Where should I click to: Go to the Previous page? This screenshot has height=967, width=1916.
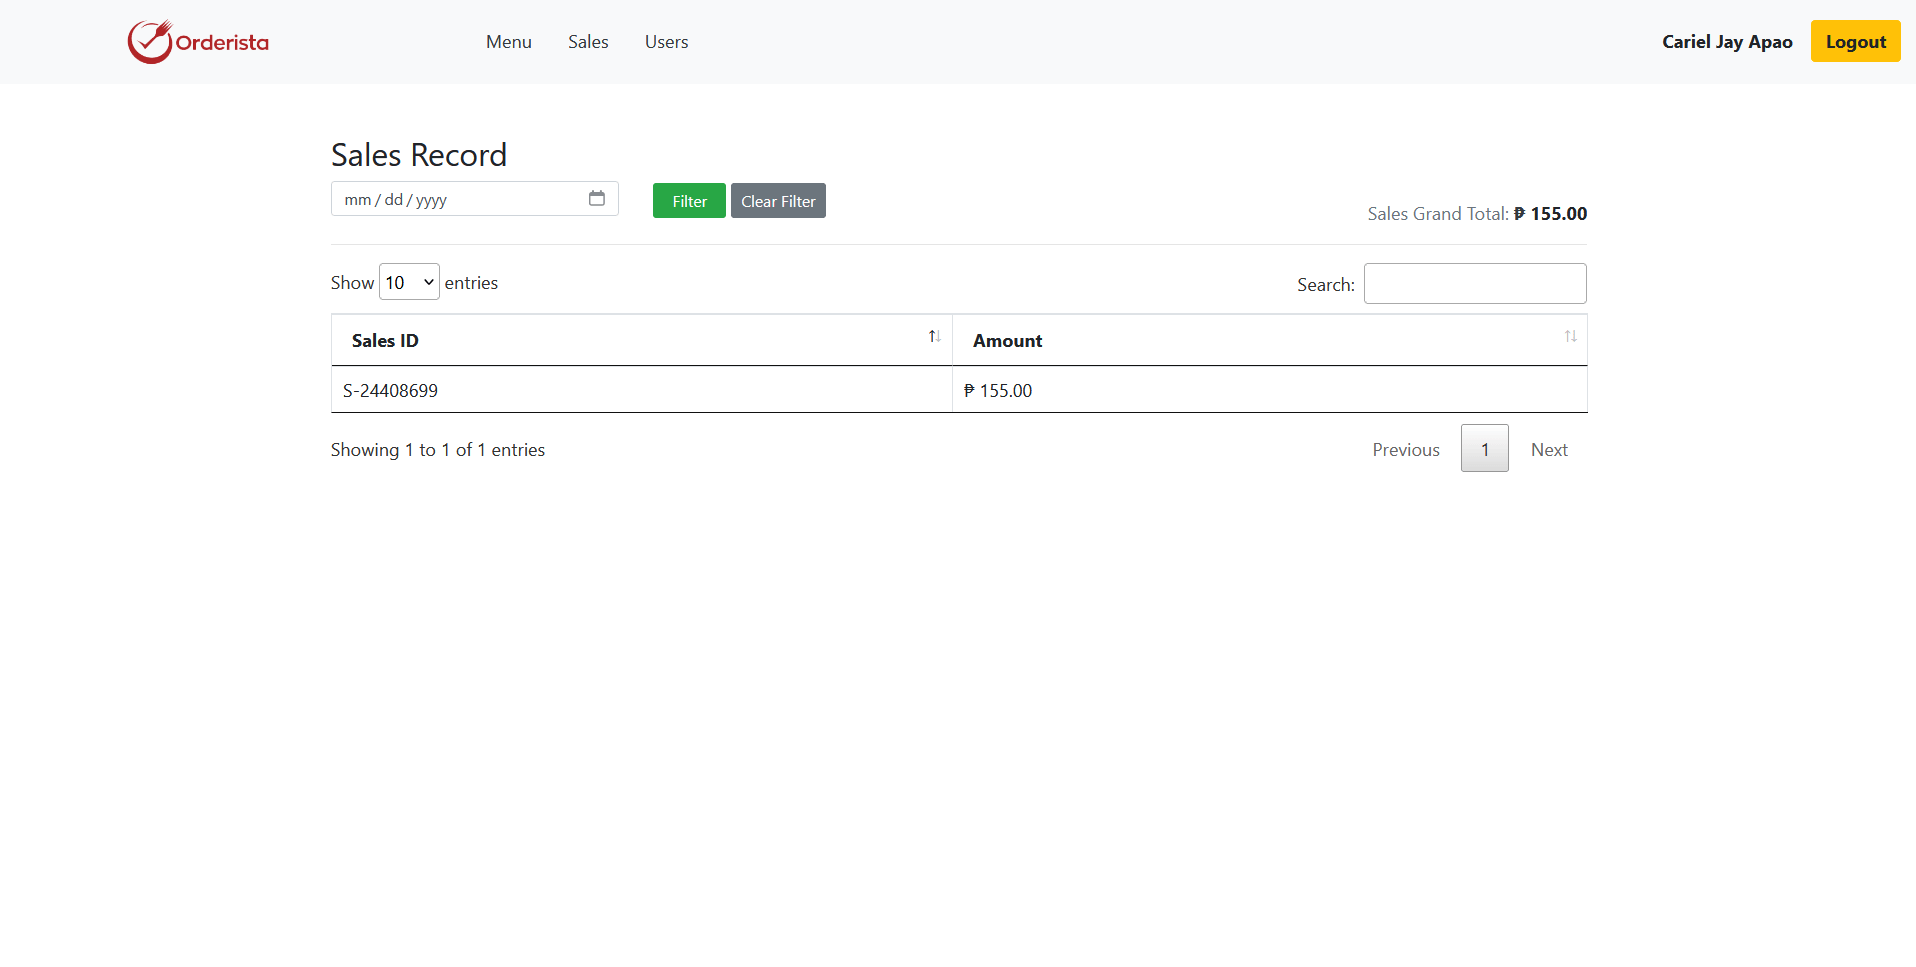1405,449
